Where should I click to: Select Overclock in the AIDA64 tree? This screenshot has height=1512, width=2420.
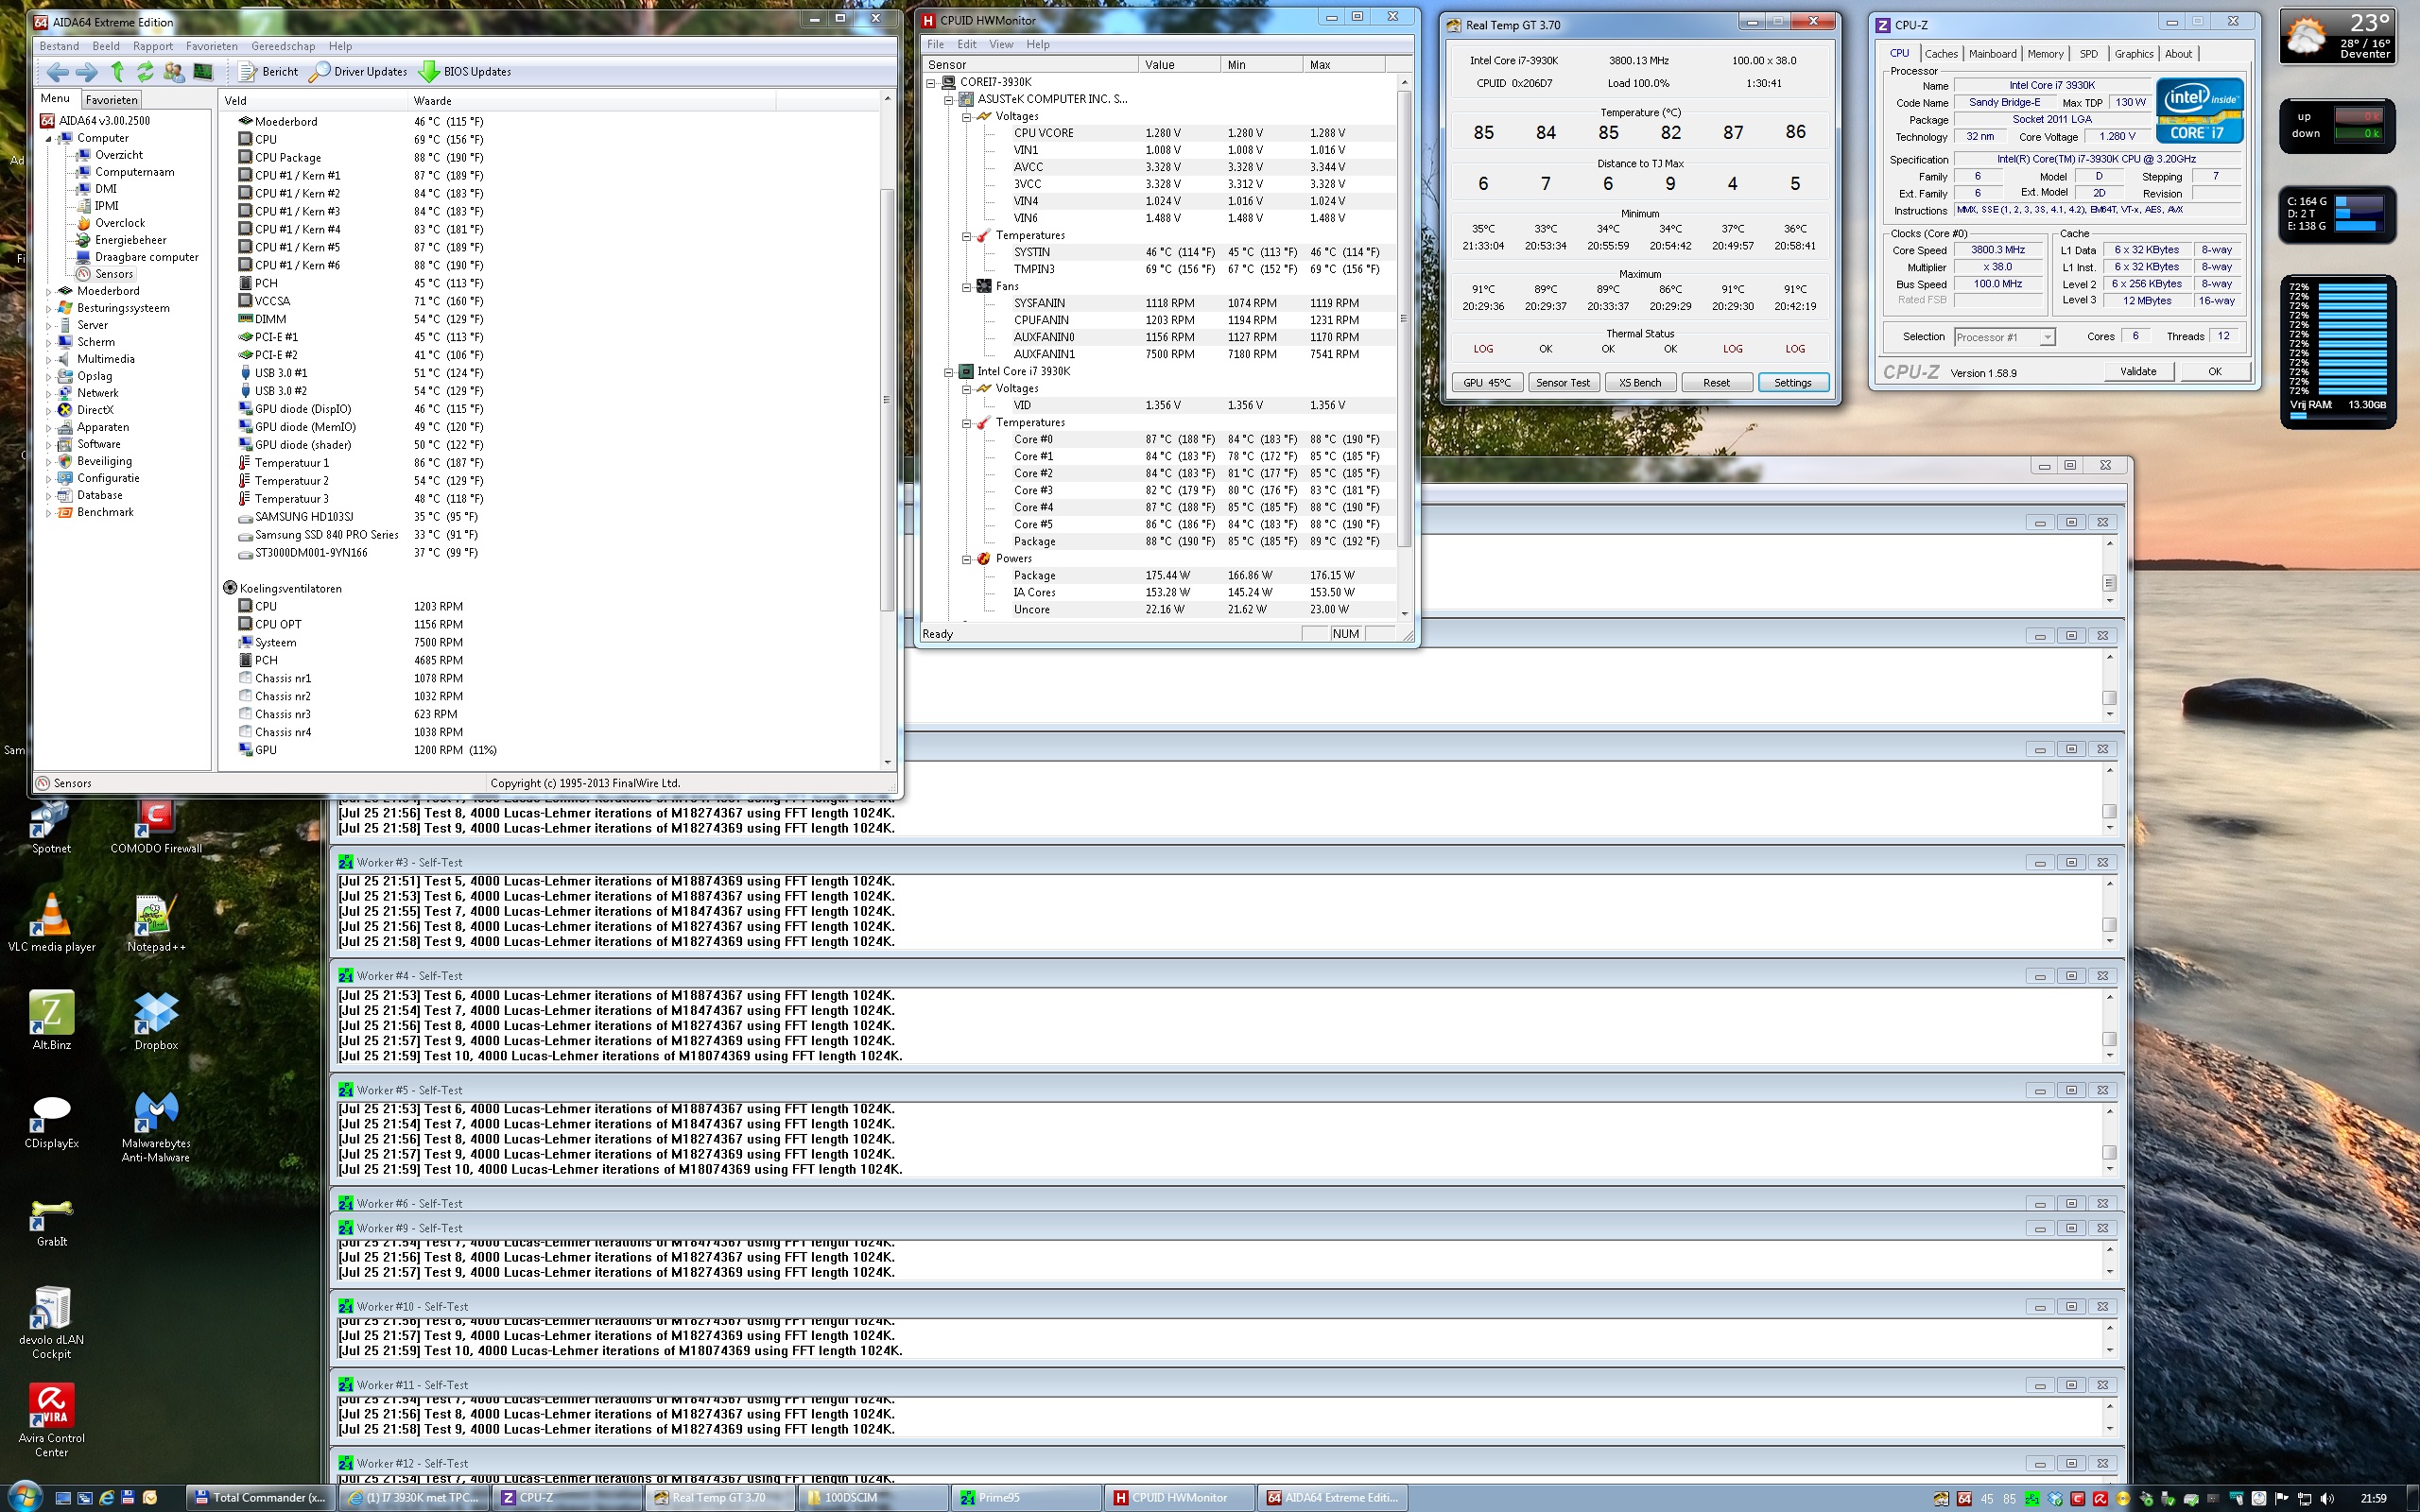[119, 223]
